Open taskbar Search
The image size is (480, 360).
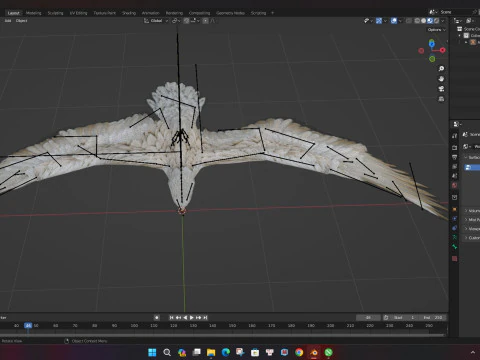[167, 352]
